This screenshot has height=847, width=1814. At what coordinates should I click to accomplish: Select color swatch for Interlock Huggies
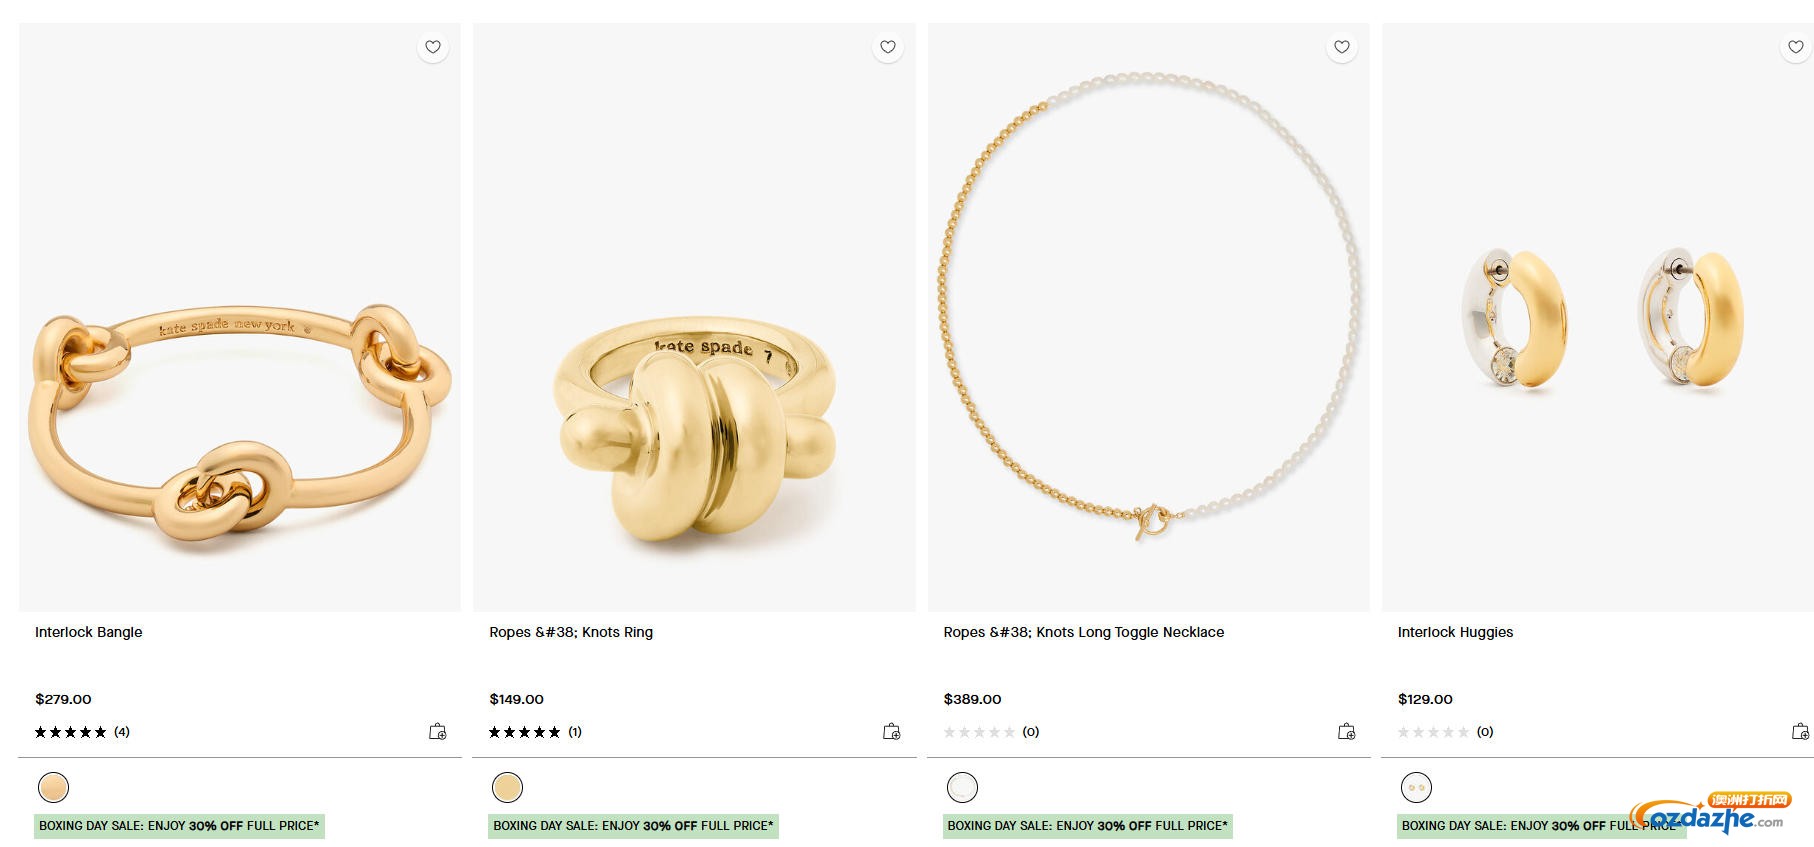[x=1416, y=788]
